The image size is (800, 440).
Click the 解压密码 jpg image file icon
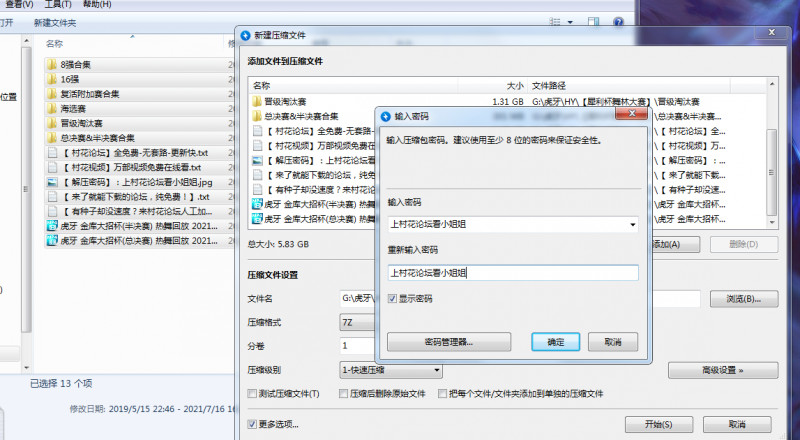click(x=52, y=183)
